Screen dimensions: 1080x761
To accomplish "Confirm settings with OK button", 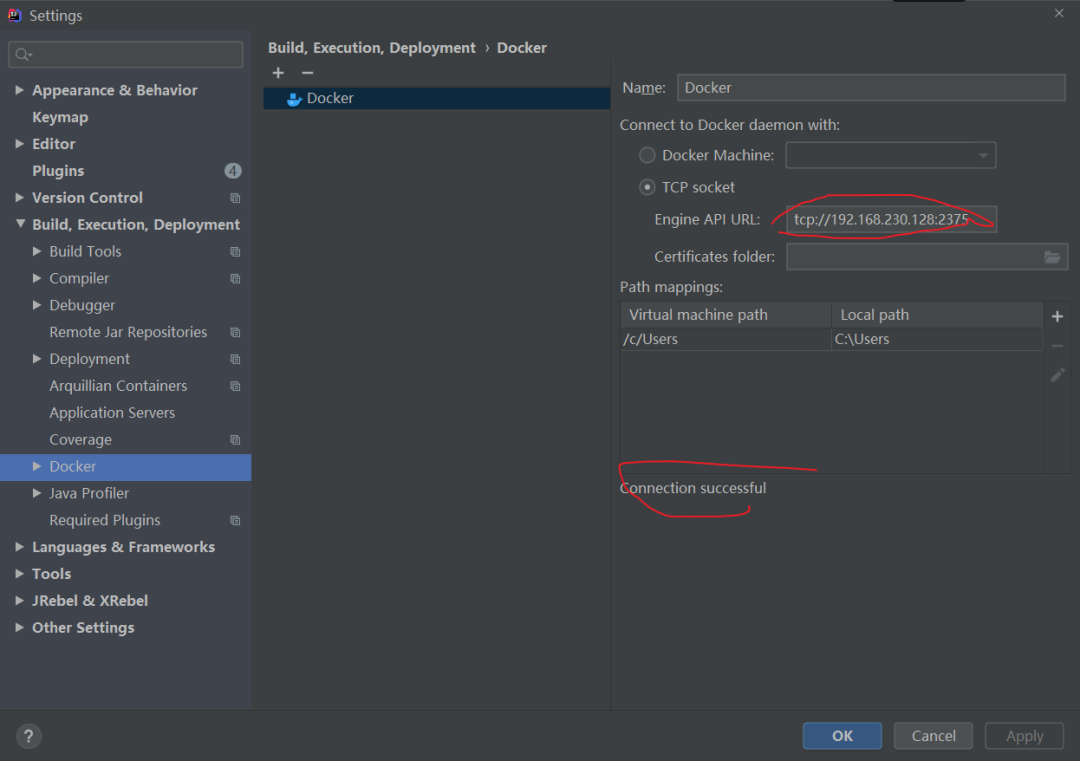I will click(842, 736).
